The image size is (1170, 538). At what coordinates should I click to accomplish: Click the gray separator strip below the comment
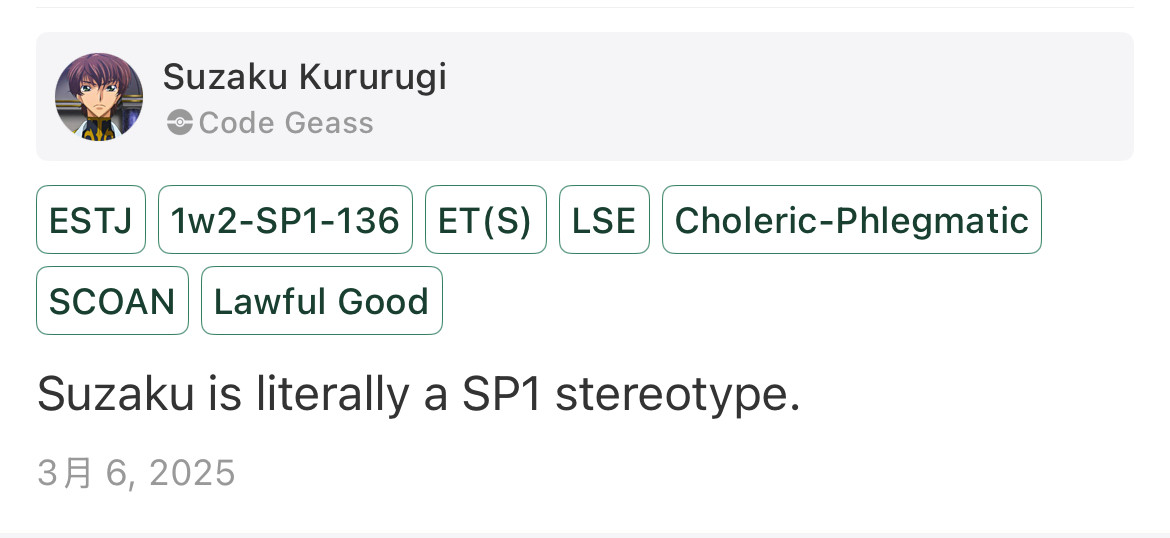tap(585, 534)
